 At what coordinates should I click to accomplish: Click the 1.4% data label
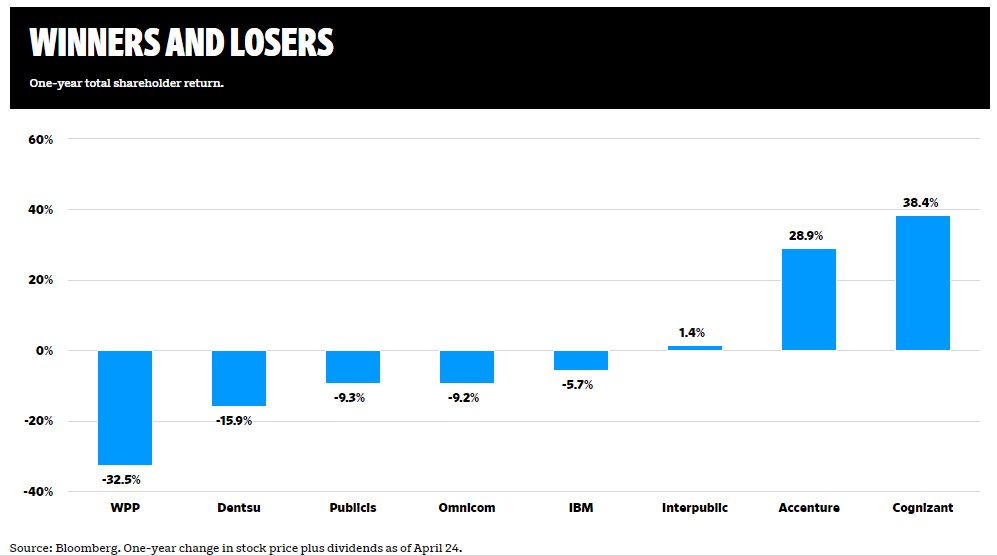point(692,333)
